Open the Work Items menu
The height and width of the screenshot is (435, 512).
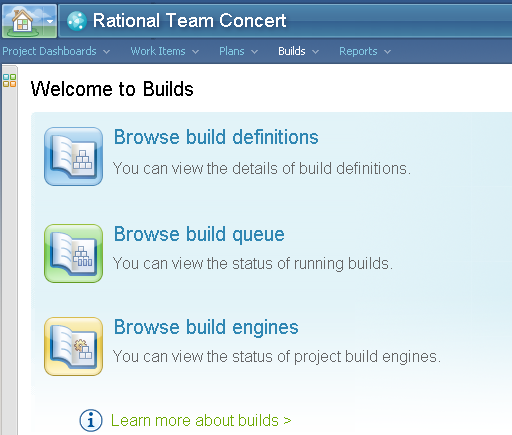click(158, 51)
